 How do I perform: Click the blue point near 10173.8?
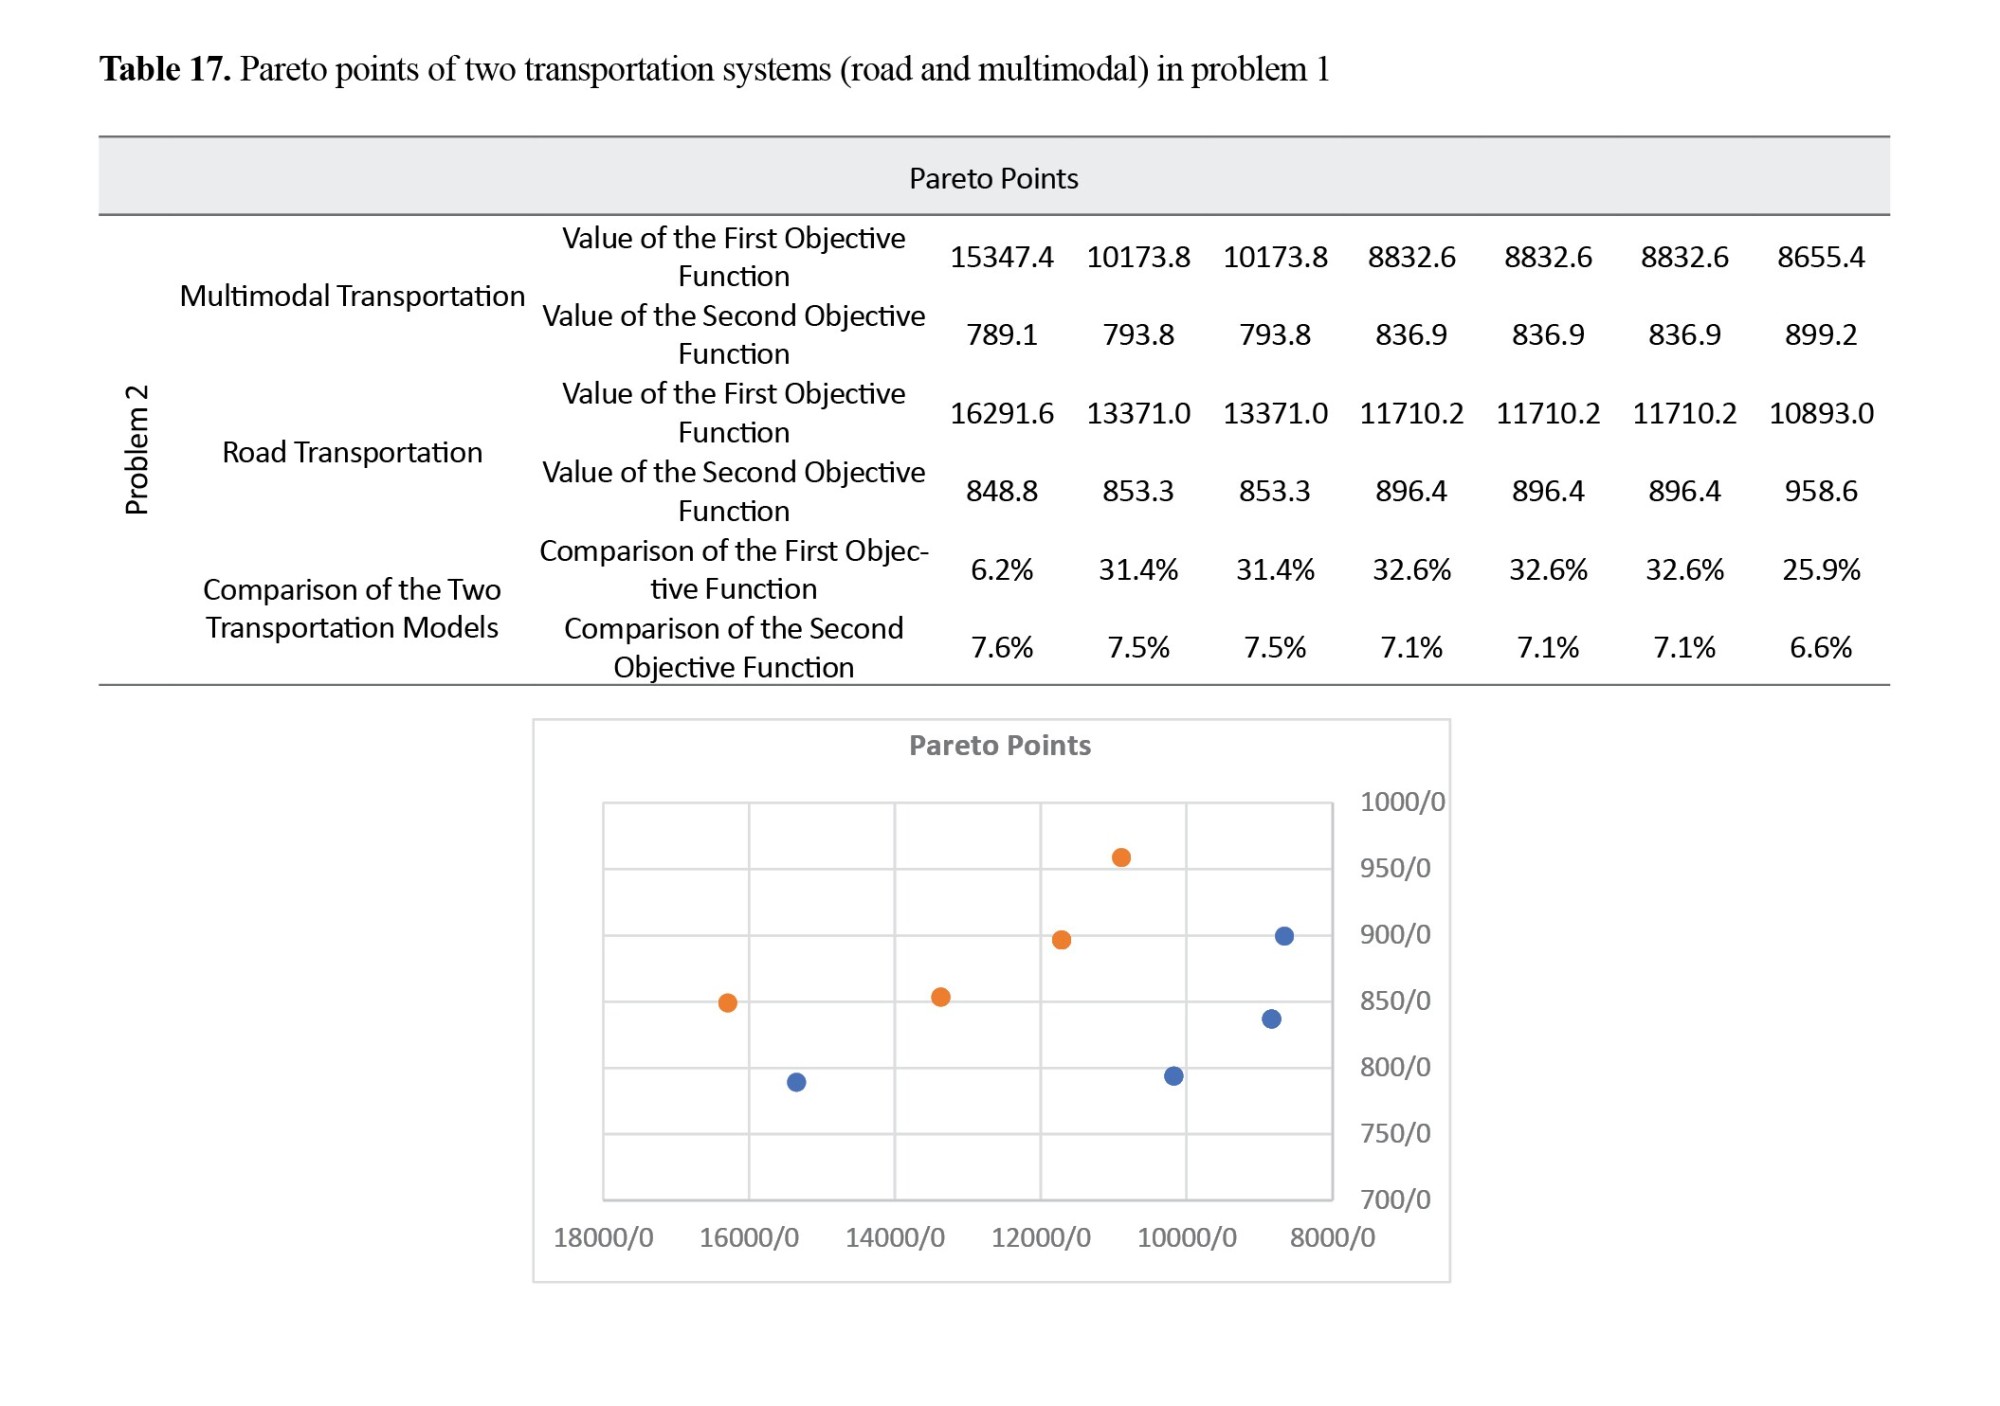pyautogui.click(x=1174, y=1076)
